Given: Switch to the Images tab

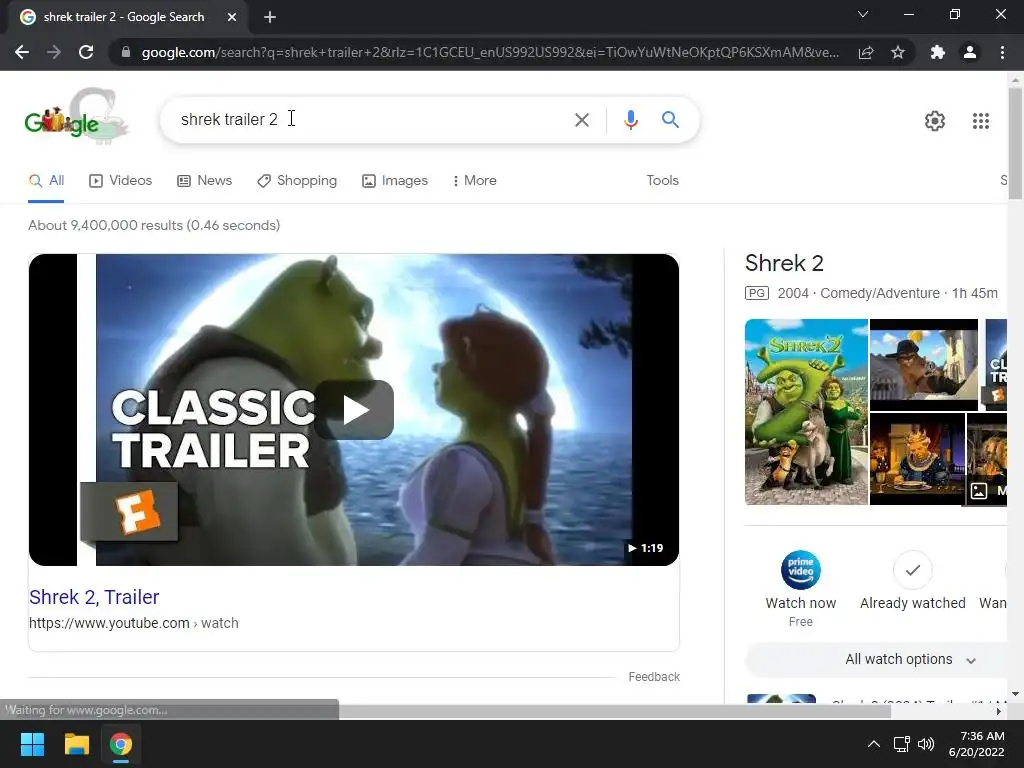Looking at the screenshot, I should pyautogui.click(x=395, y=181).
